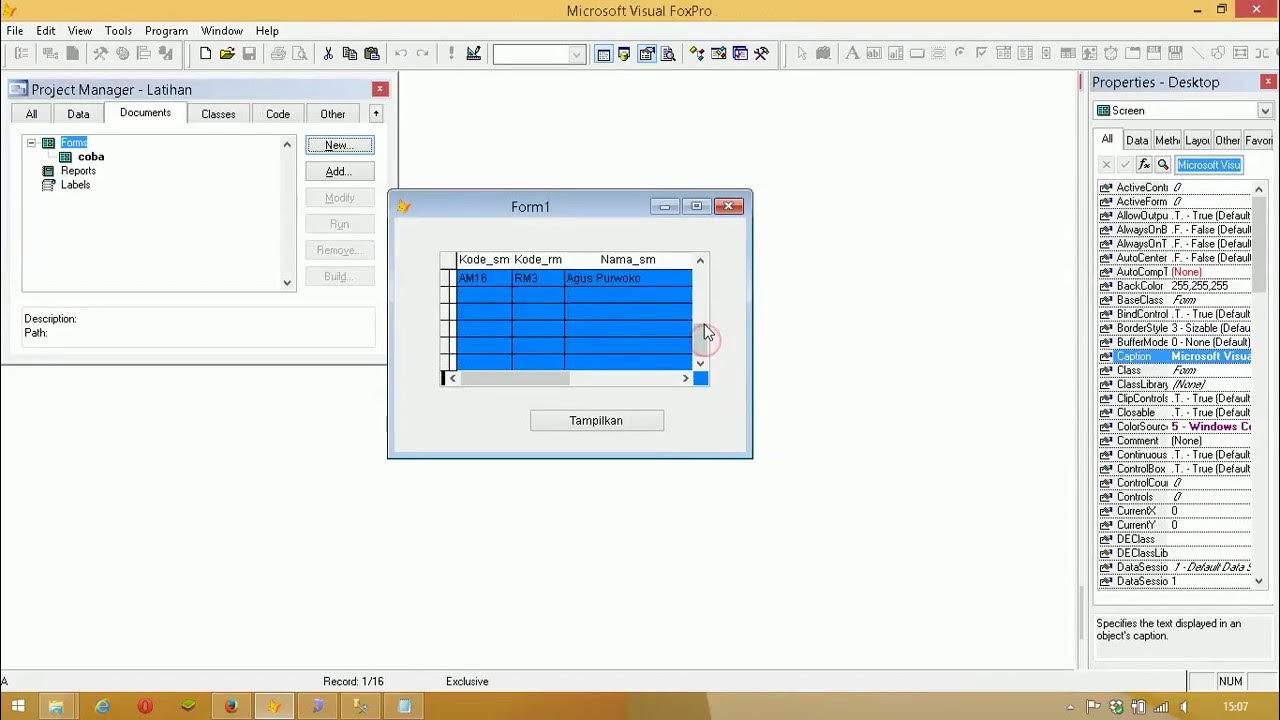Viewport: 1280px width, 720px height.
Task: Click the grid's scroll right arrow
Action: click(686, 378)
